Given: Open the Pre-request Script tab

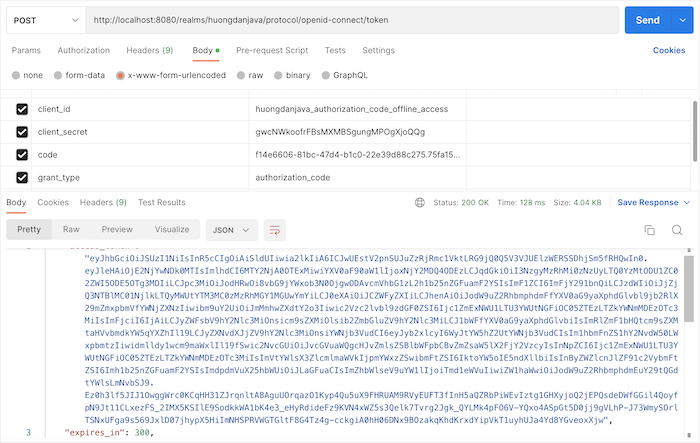Looking at the screenshot, I should (x=272, y=50).
